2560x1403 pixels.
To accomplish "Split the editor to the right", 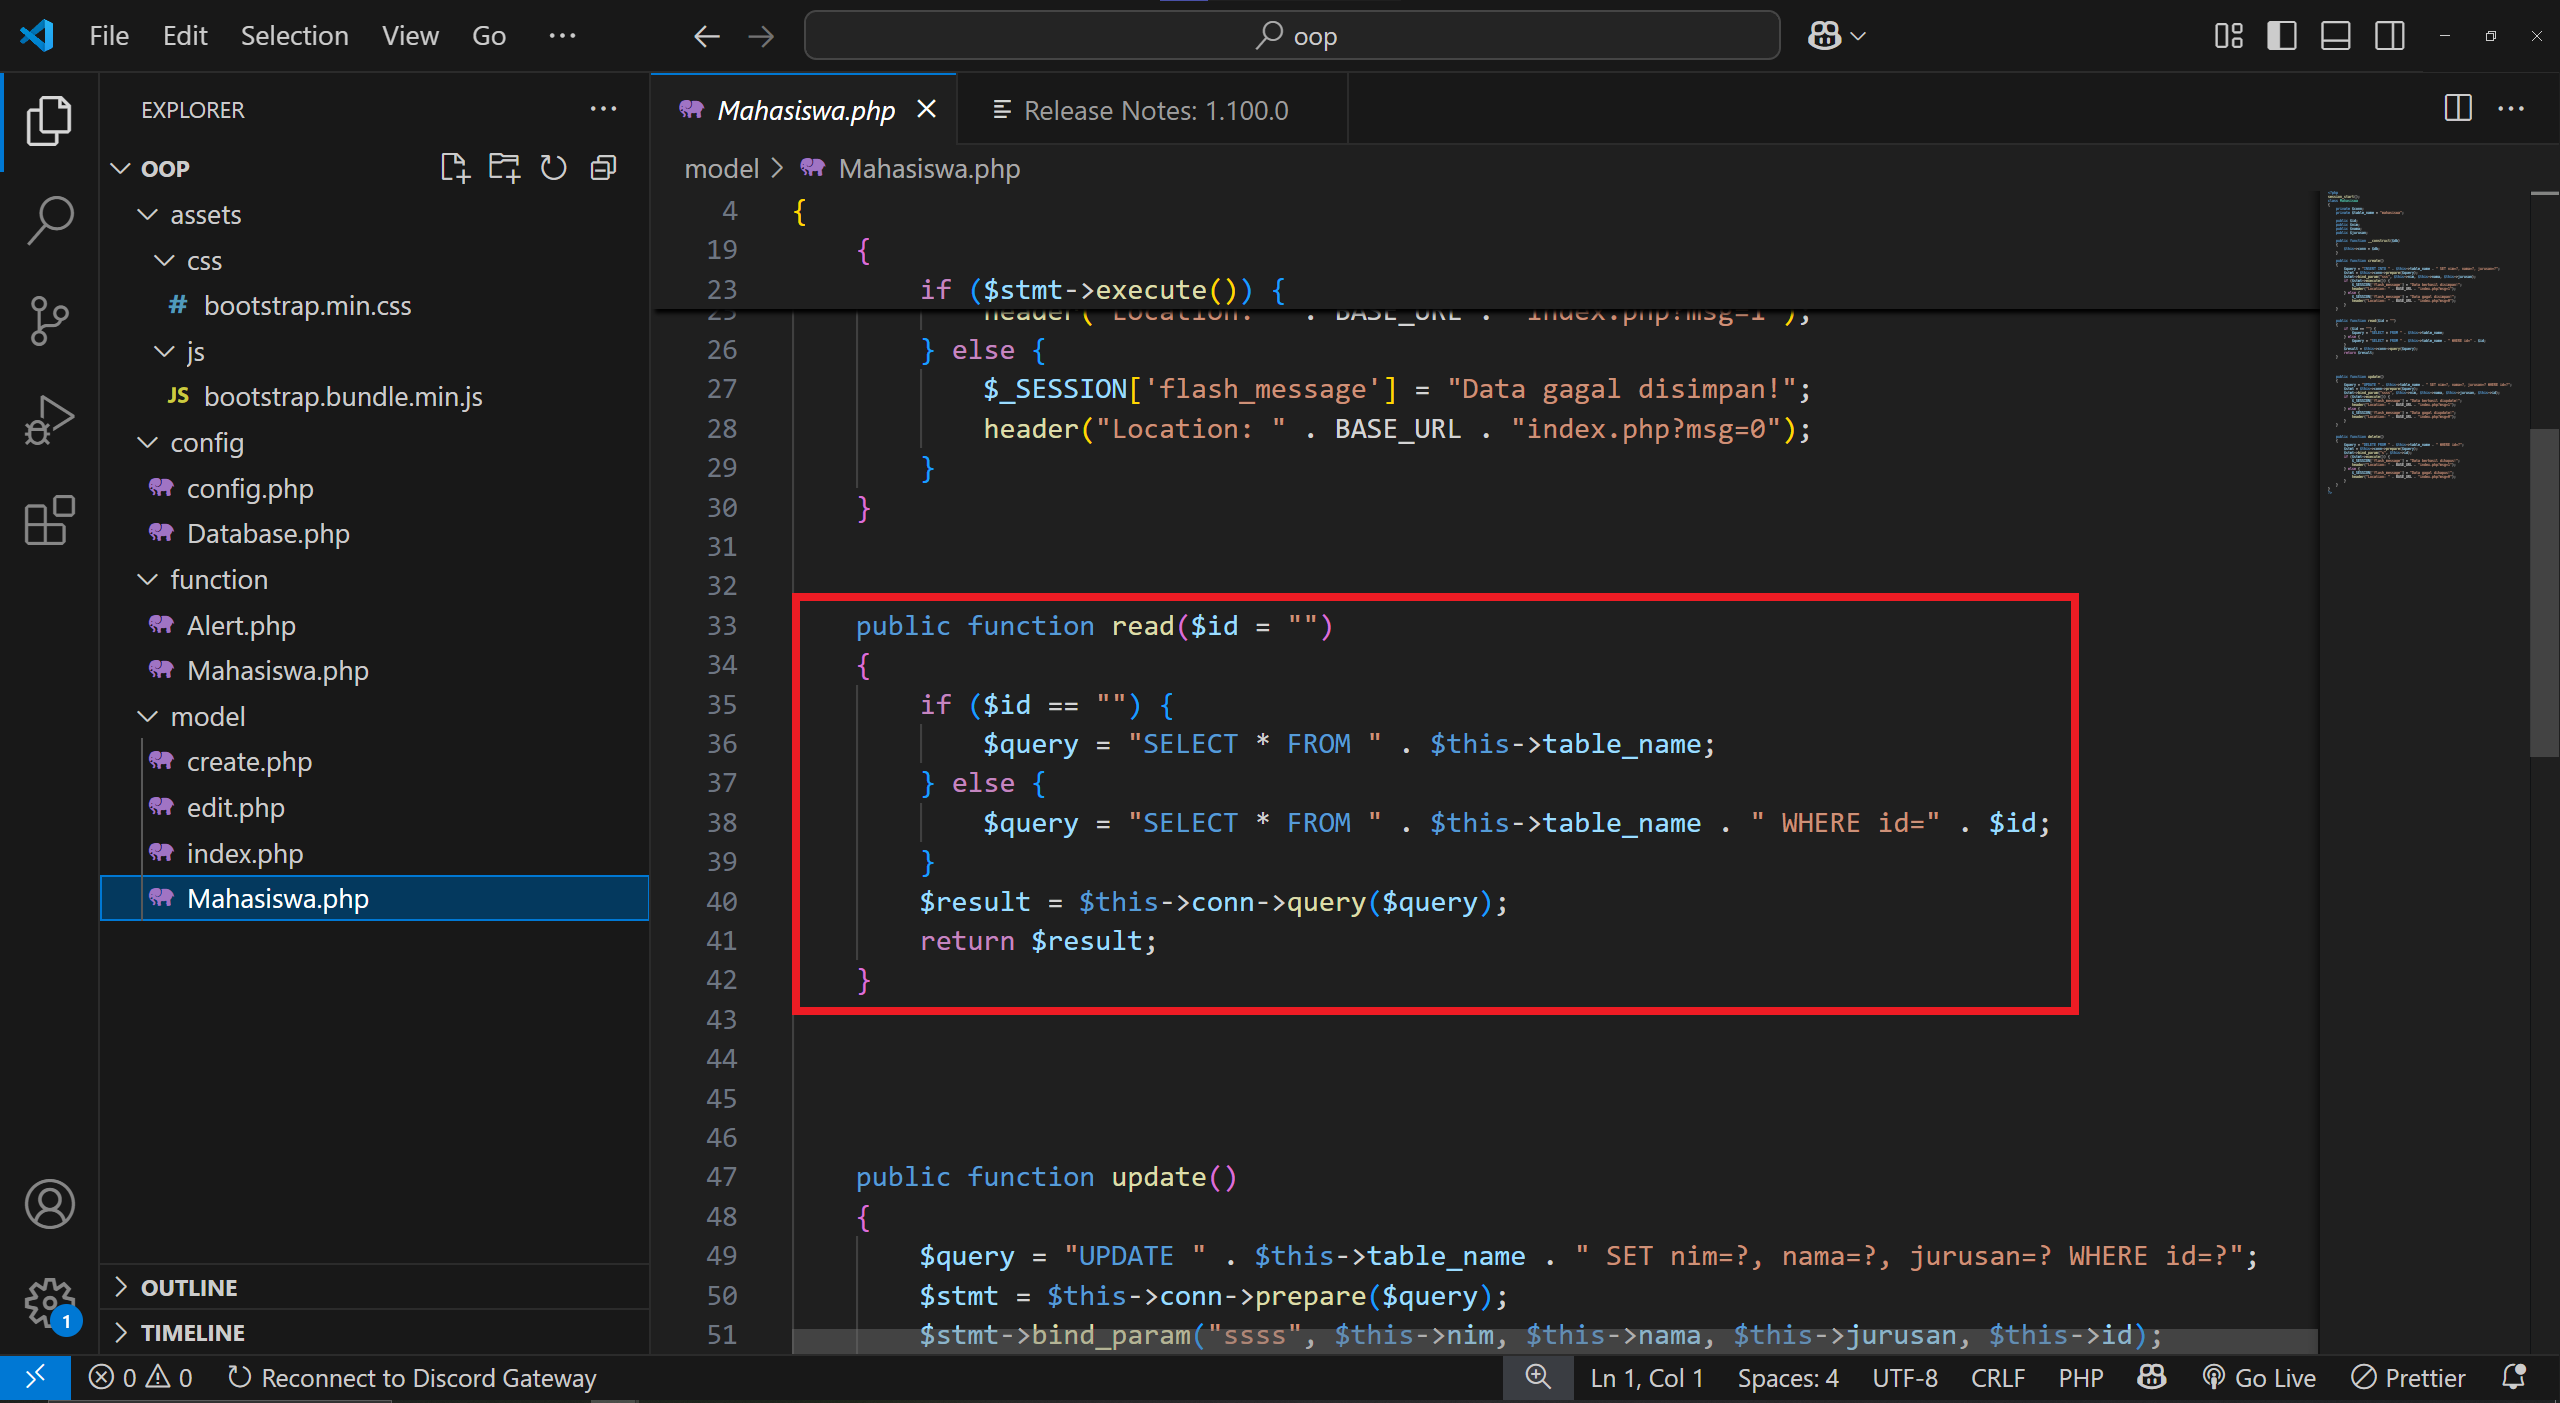I will click(x=2457, y=108).
